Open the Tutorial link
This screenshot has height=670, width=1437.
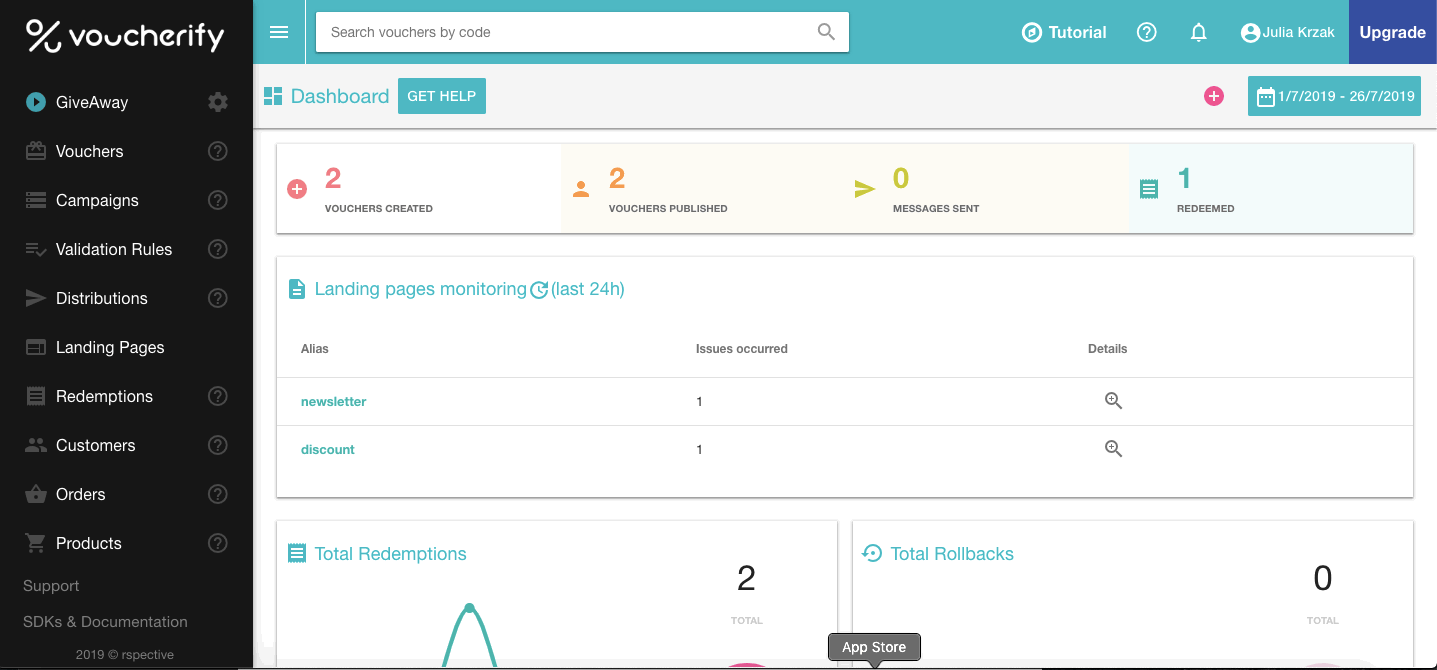[1064, 32]
